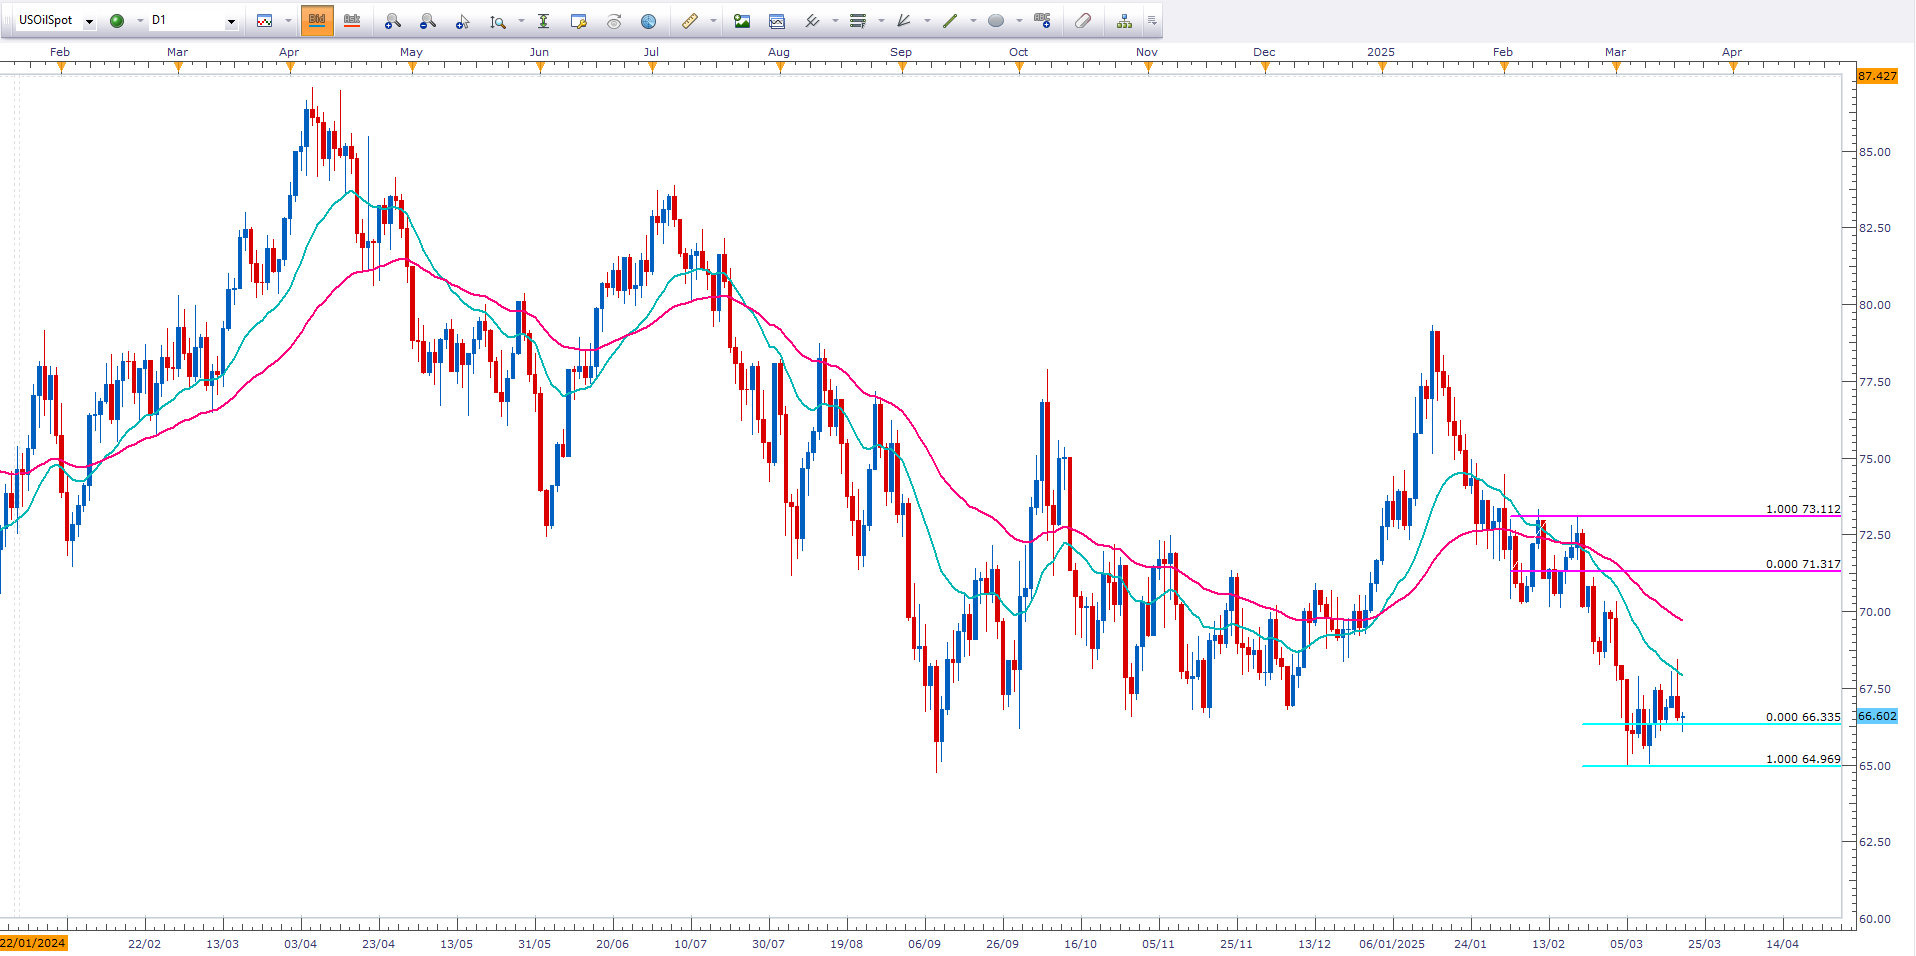Select the green trend line drawing tool

(x=949, y=21)
